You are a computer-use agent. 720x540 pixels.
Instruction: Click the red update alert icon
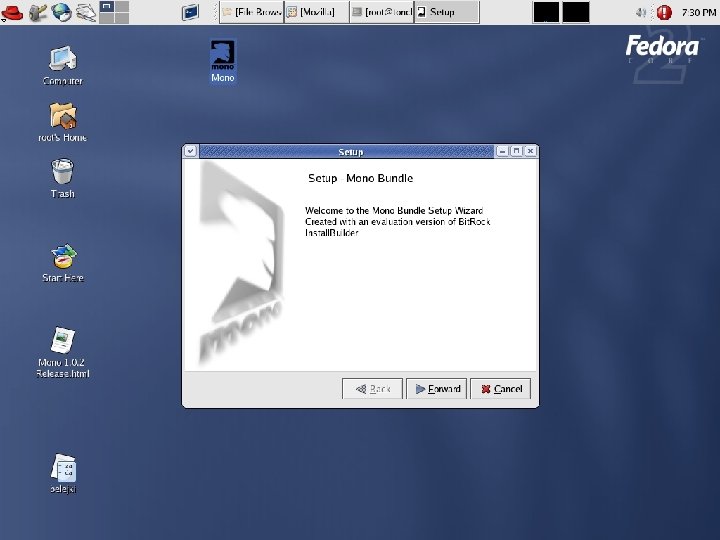[x=664, y=12]
